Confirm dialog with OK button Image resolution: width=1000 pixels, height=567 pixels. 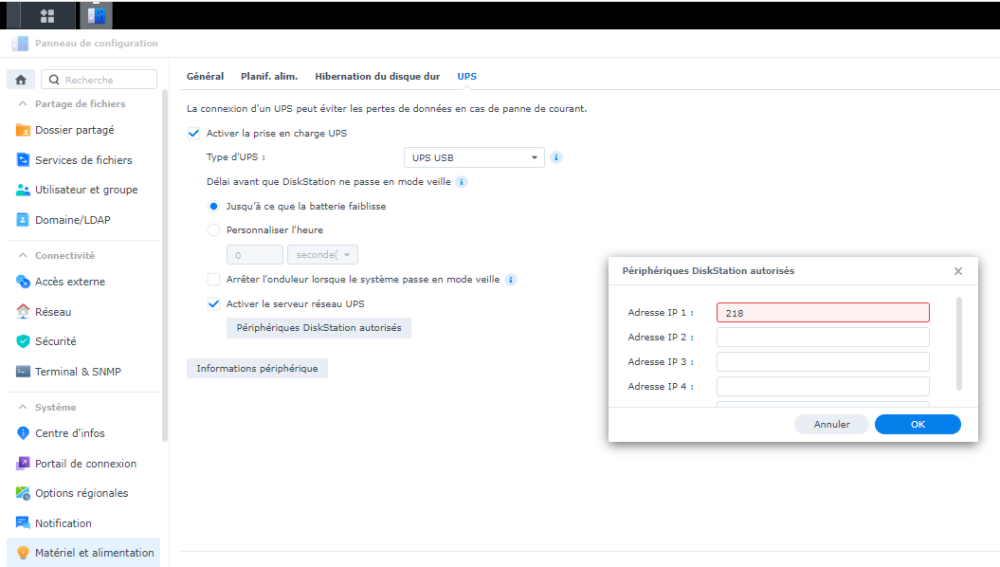[918, 424]
